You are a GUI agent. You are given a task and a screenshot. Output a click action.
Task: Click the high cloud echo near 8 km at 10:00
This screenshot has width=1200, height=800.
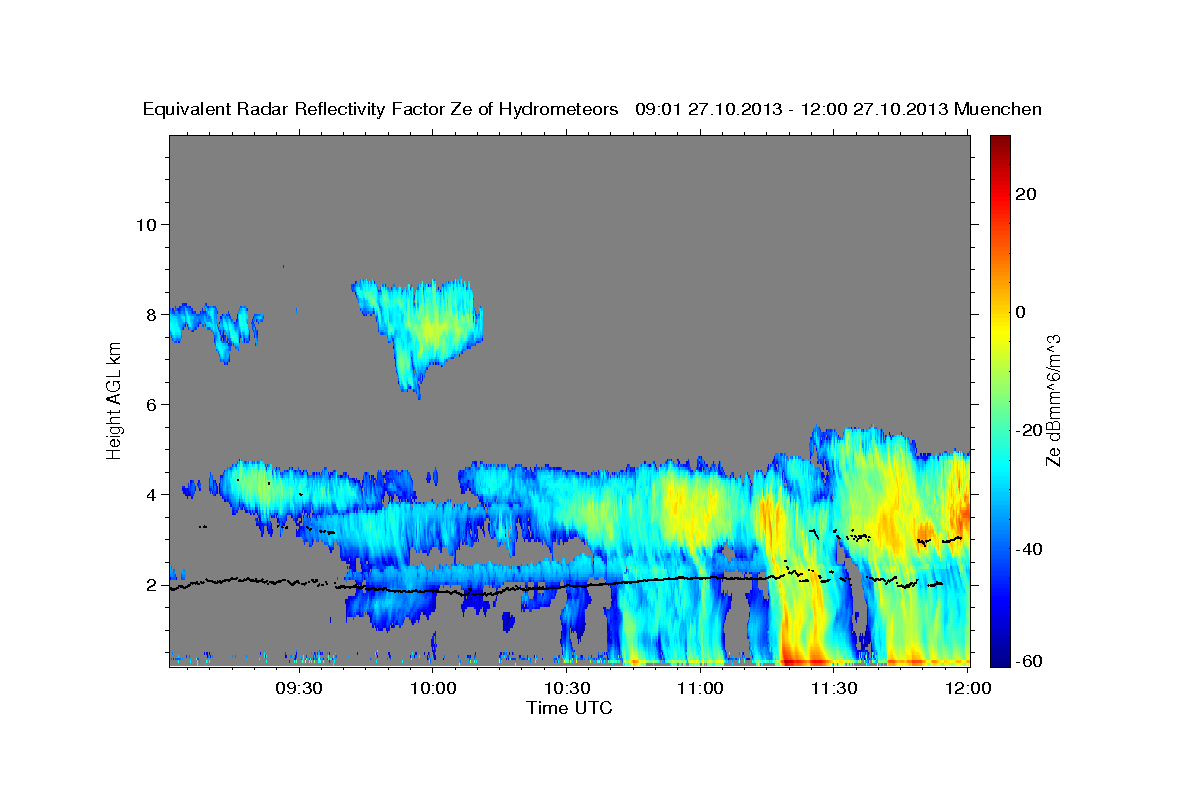425,330
